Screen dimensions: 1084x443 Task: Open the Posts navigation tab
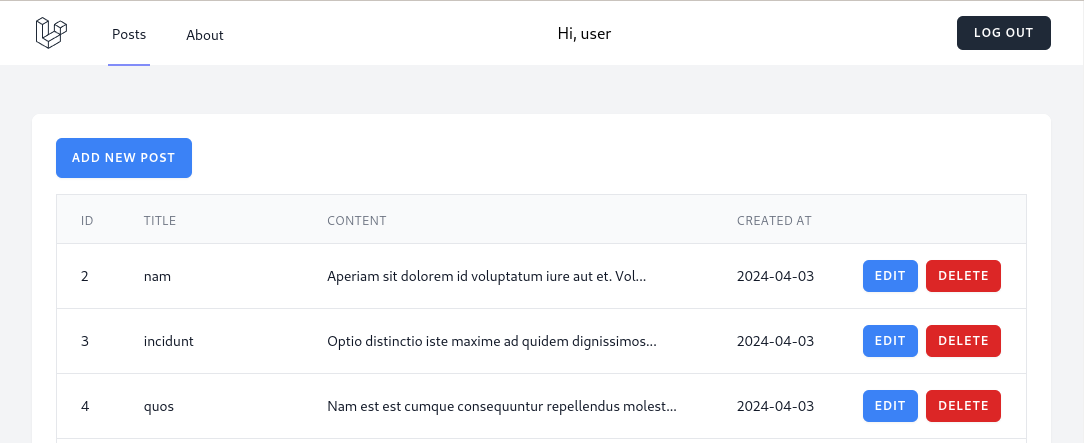coord(129,35)
